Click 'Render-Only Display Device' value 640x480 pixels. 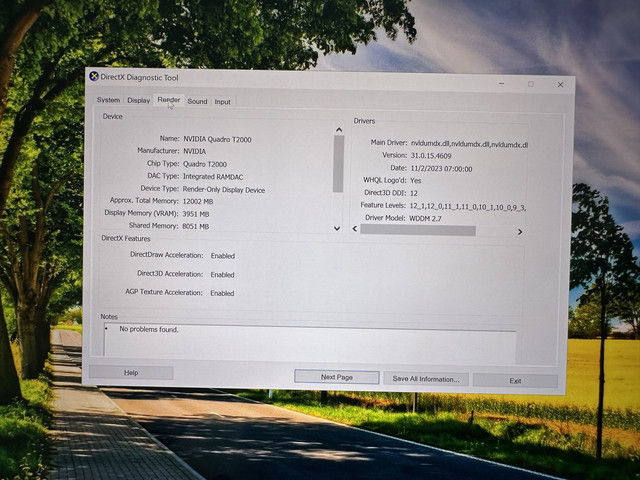click(224, 190)
